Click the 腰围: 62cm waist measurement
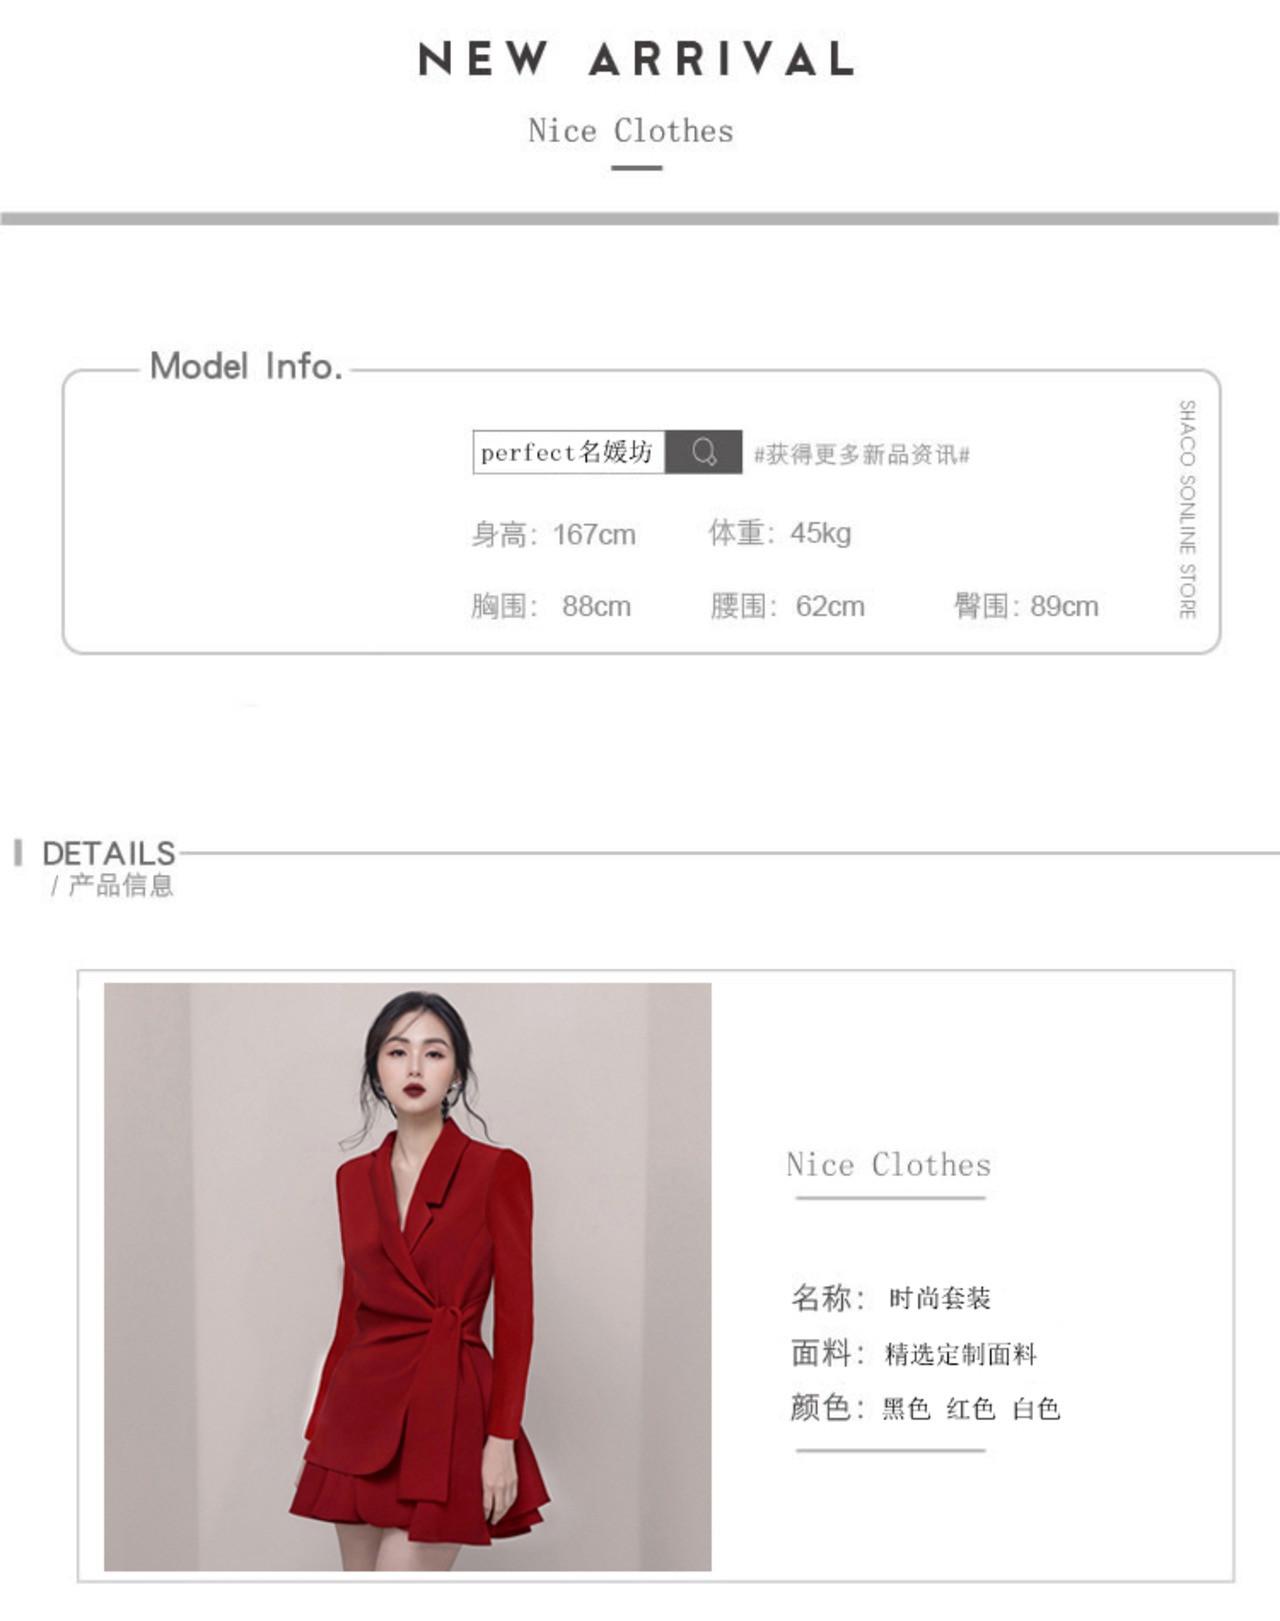This screenshot has height=1621, width=1280. pyautogui.click(x=788, y=606)
